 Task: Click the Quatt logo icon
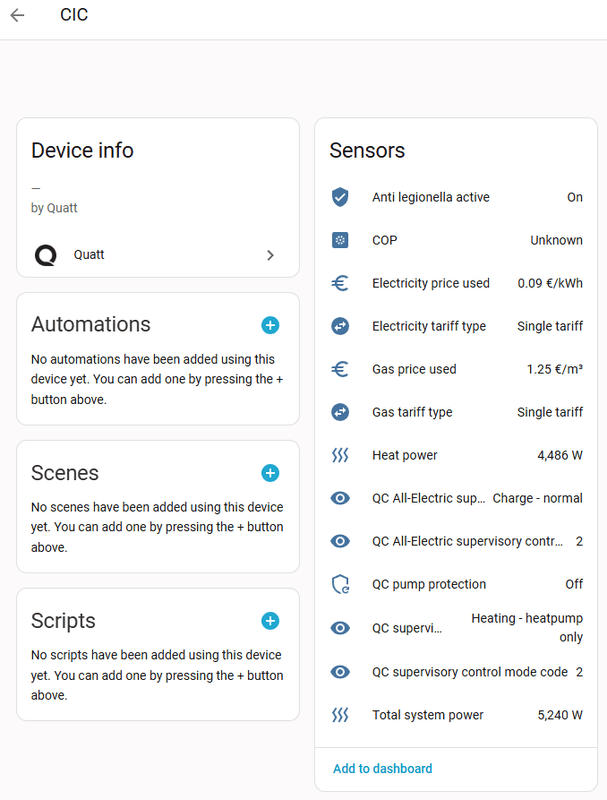pos(46,255)
